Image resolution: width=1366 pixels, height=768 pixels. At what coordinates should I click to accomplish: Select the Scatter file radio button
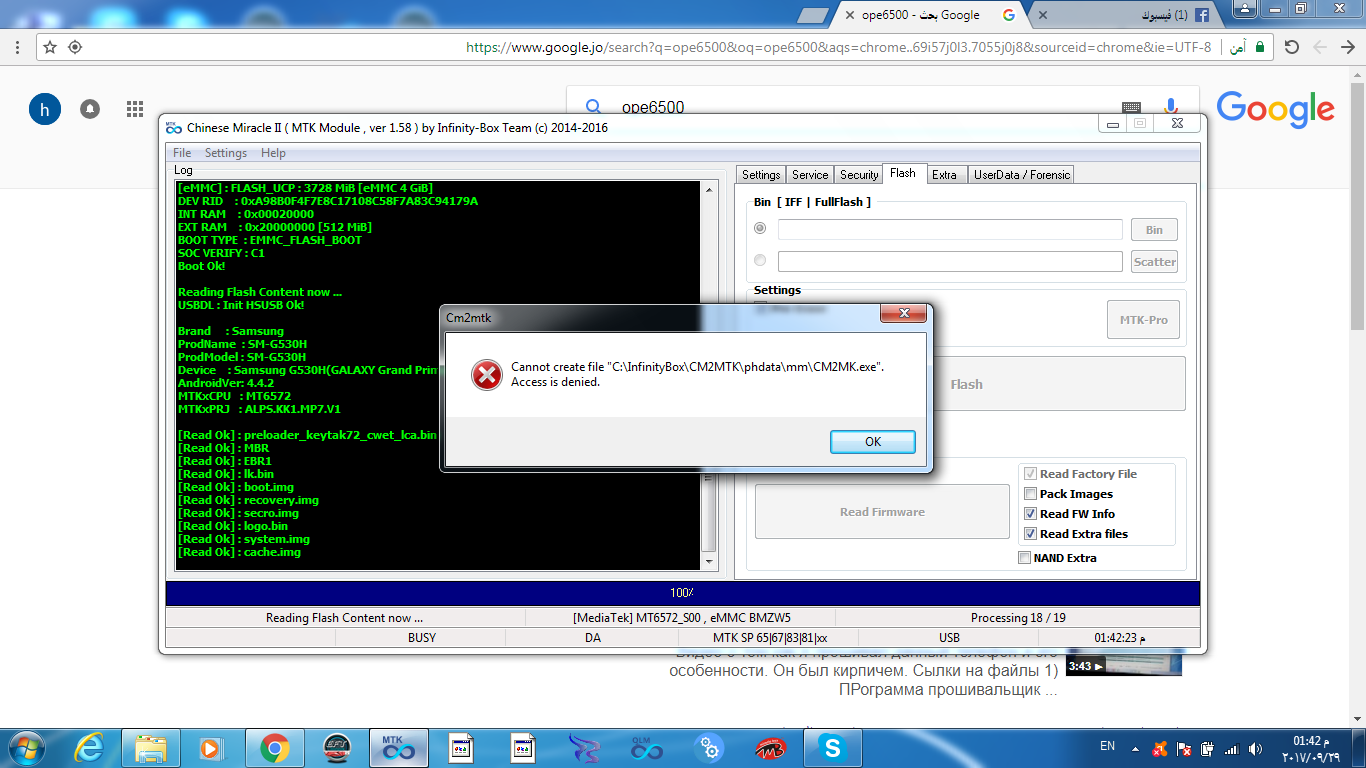click(x=760, y=260)
